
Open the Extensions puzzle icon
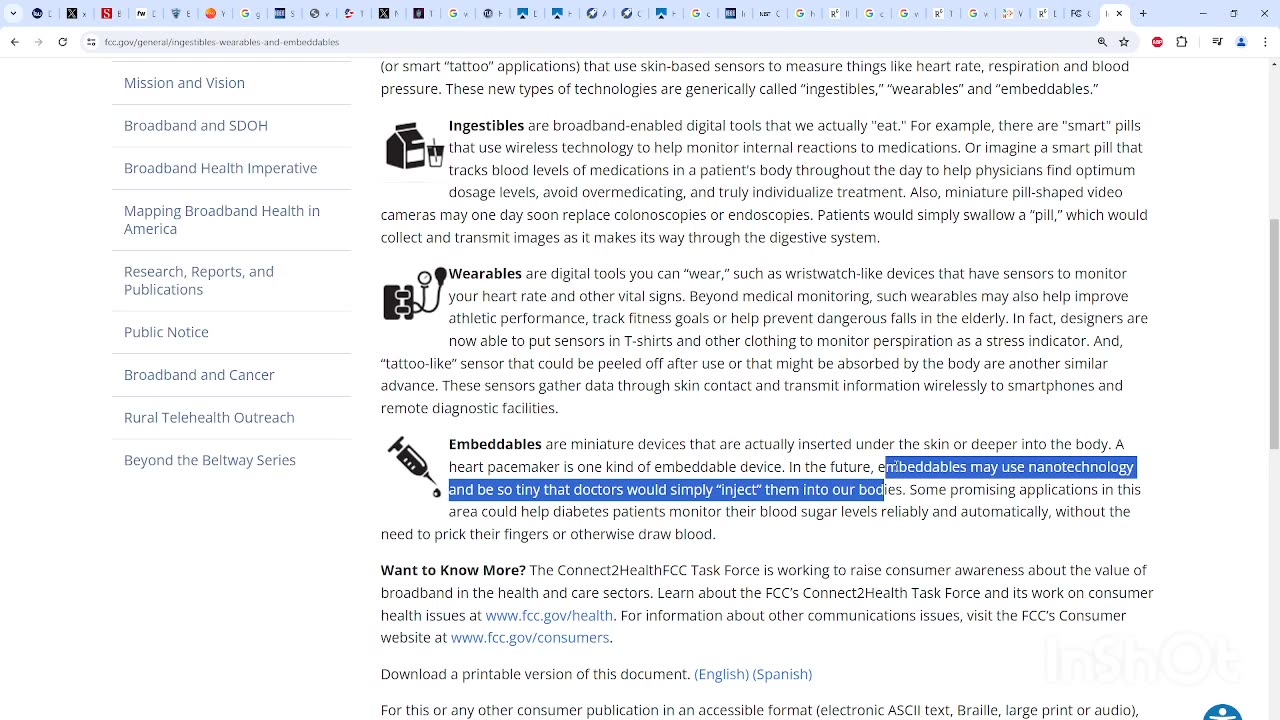coord(1182,42)
